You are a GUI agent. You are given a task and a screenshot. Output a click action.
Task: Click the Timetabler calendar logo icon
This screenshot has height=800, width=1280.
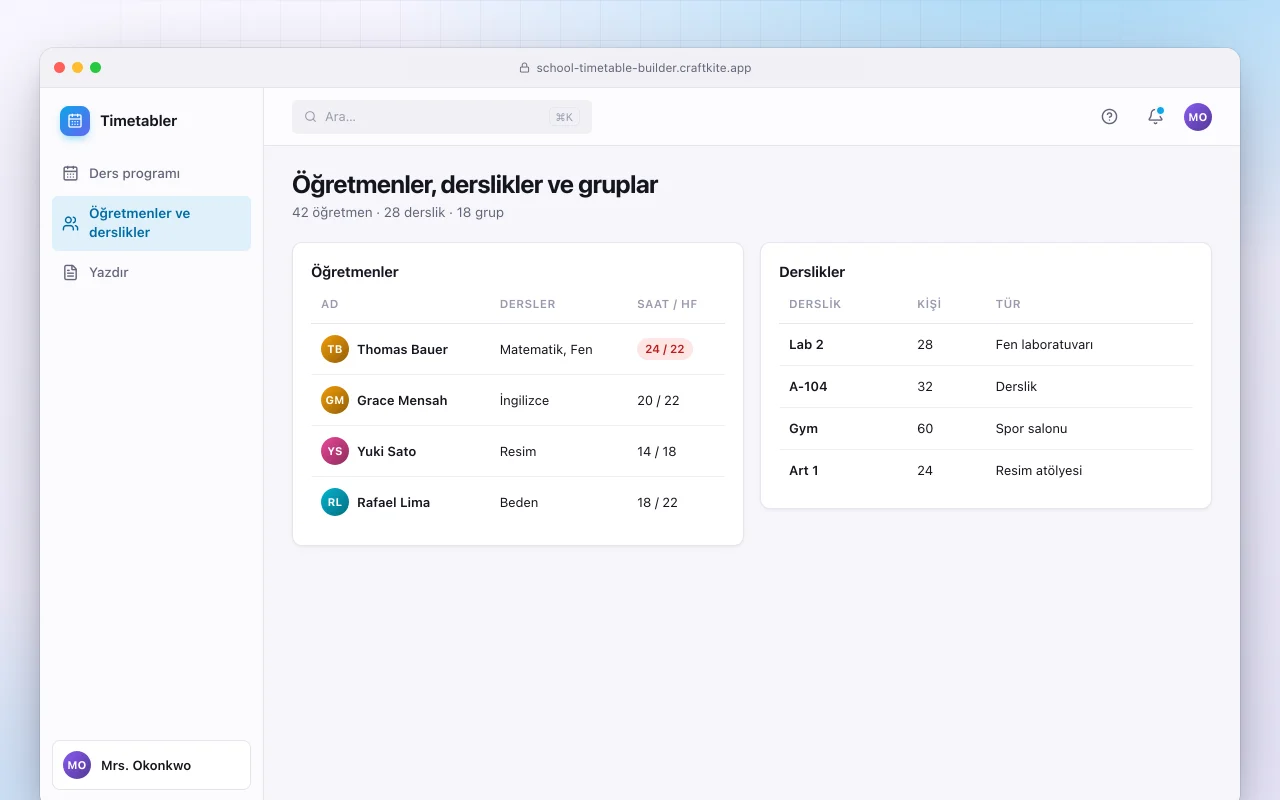click(75, 121)
